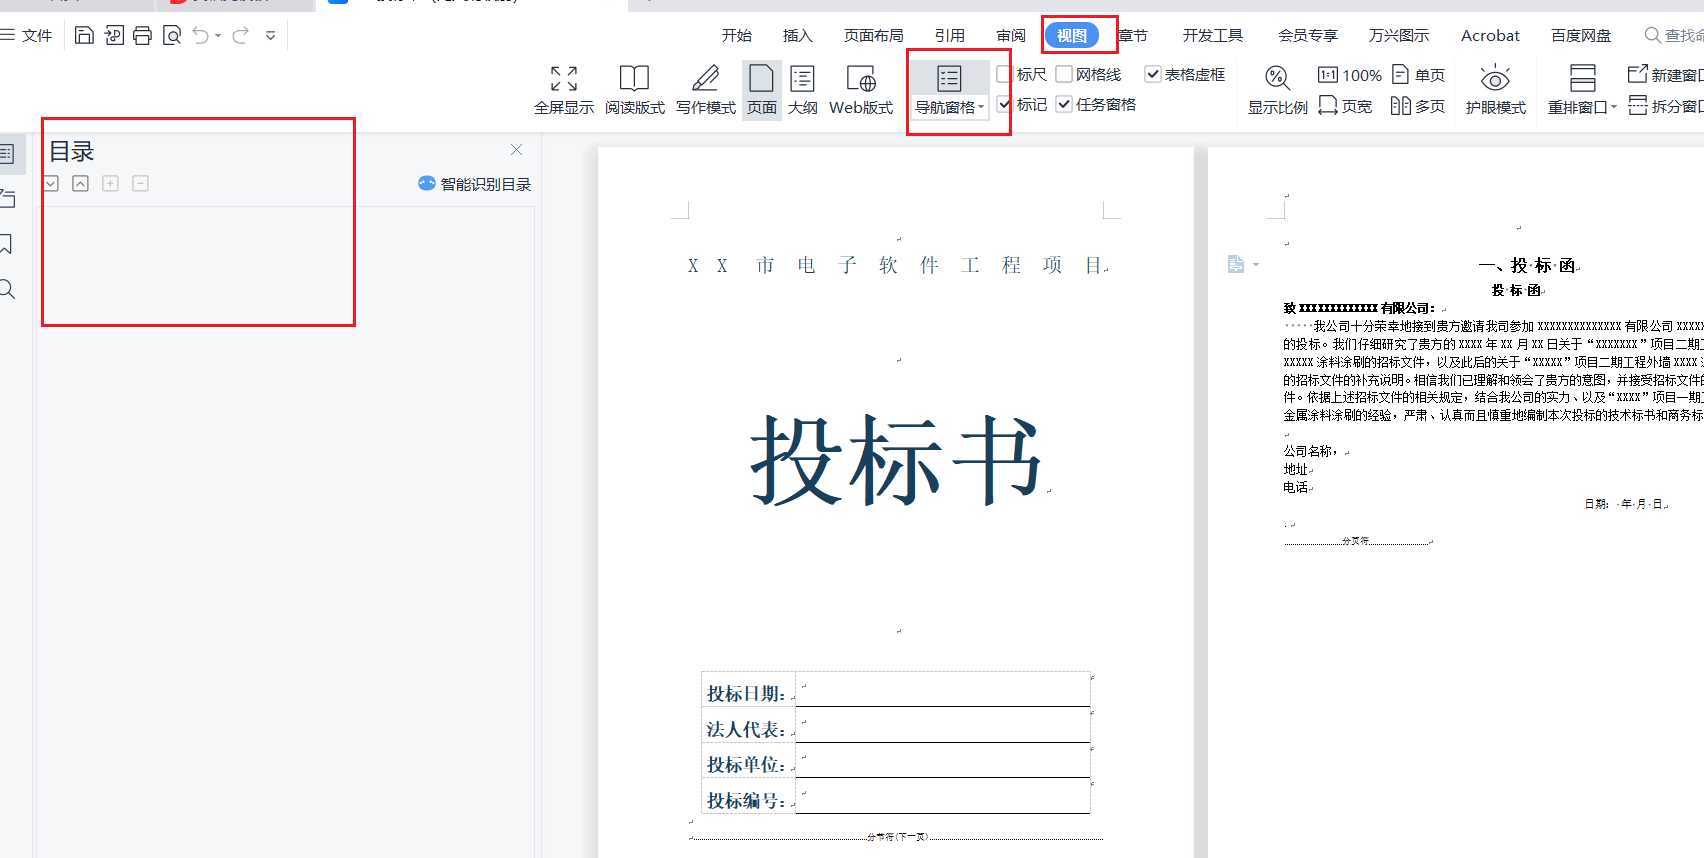
Task: Click the bid date input line
Action: 942,692
